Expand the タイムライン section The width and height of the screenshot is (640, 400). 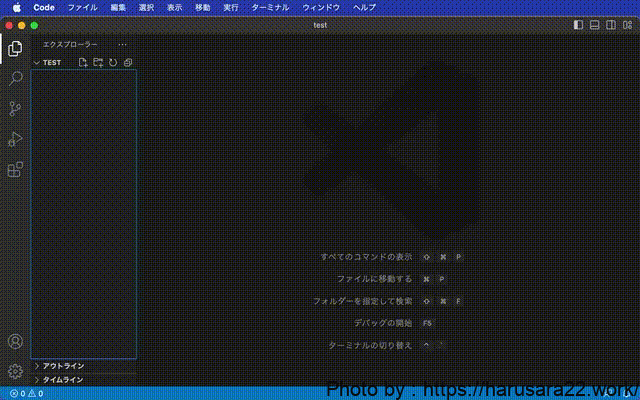(x=63, y=380)
